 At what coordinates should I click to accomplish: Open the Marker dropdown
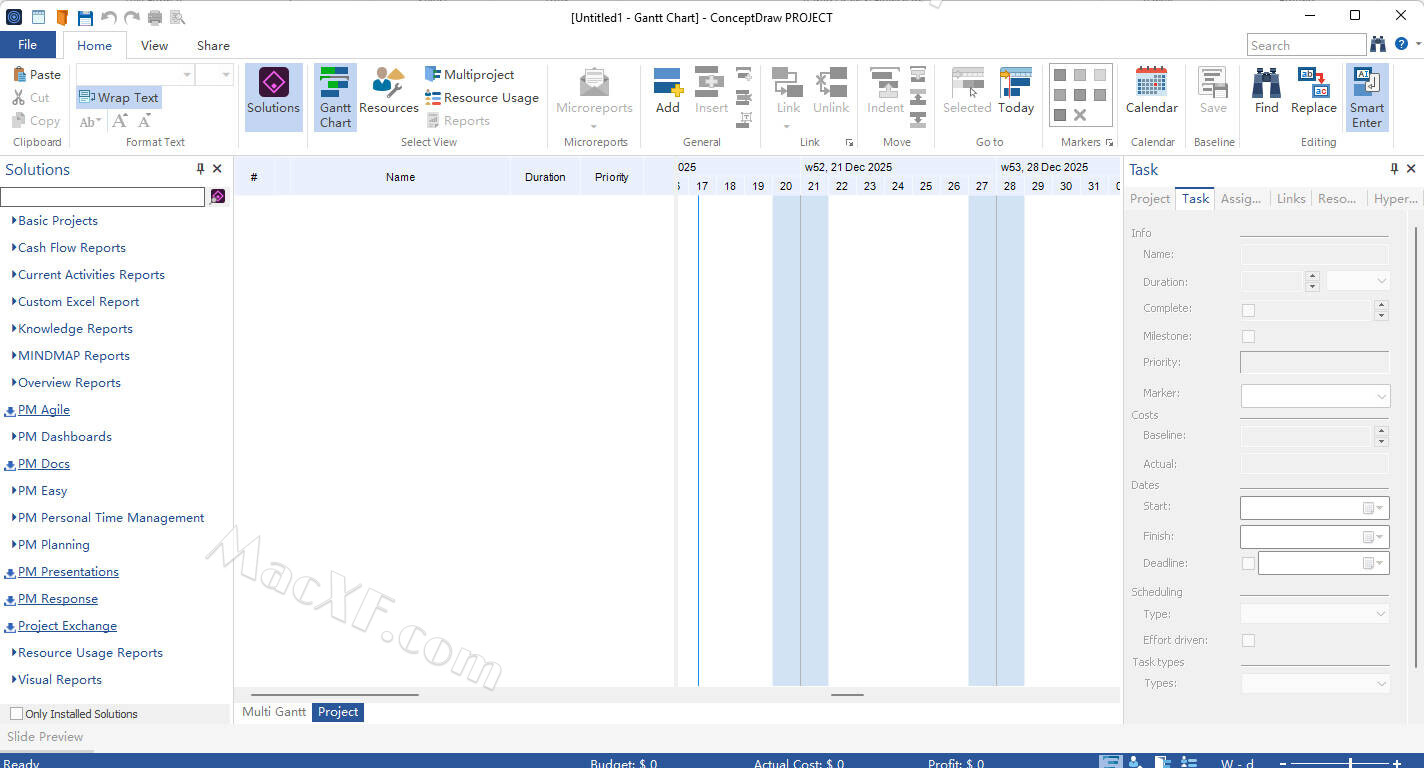(x=1314, y=396)
